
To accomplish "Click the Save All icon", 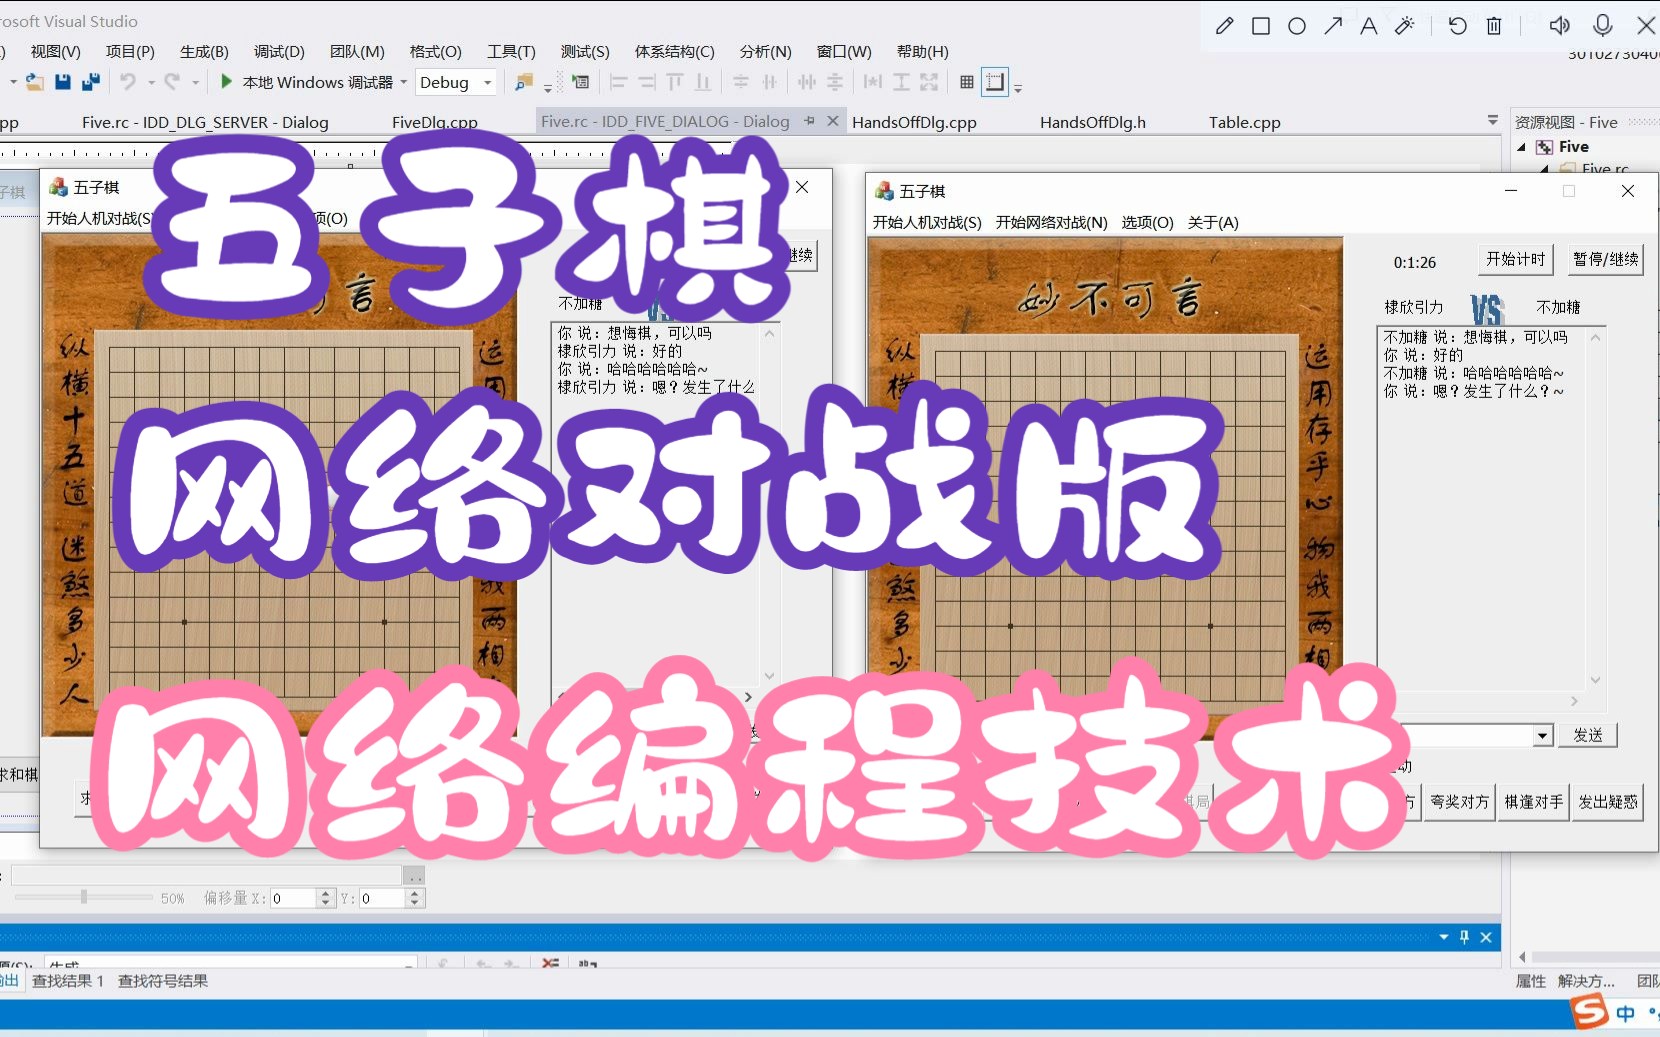I will (x=91, y=82).
